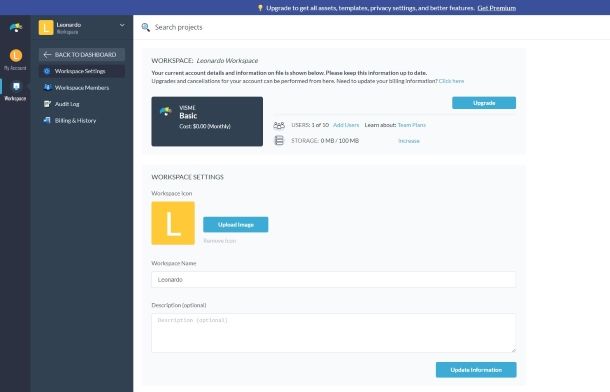Viewport: 610px width, 392px height.
Task: Click the search magnifier icon
Action: pos(145,27)
